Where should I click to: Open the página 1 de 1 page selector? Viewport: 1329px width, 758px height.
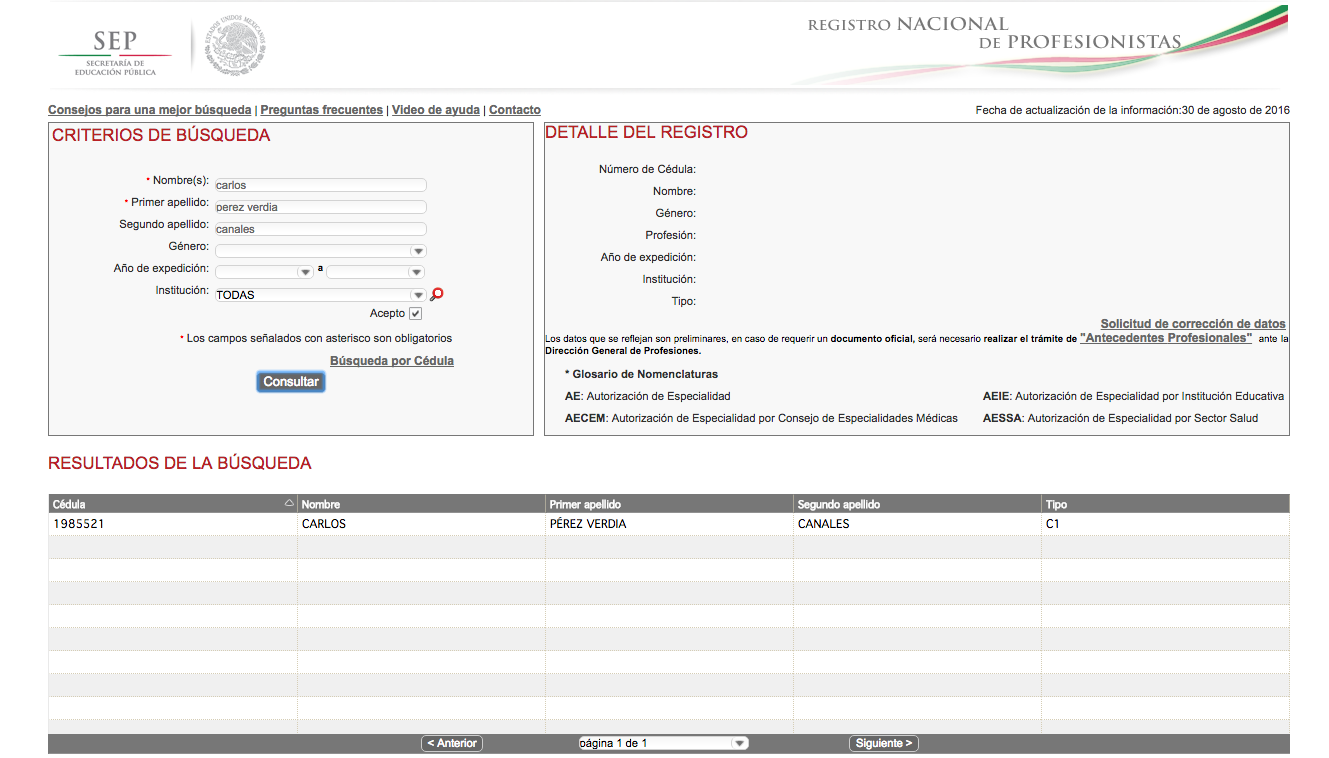pos(663,743)
